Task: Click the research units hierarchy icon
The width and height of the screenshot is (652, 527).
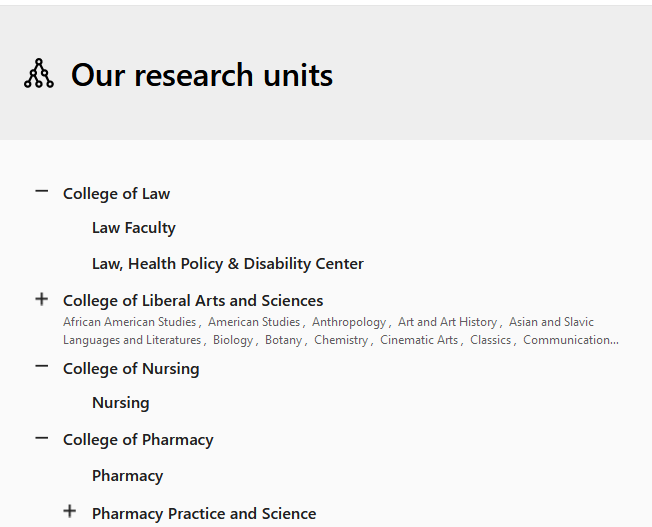Action: point(39,74)
